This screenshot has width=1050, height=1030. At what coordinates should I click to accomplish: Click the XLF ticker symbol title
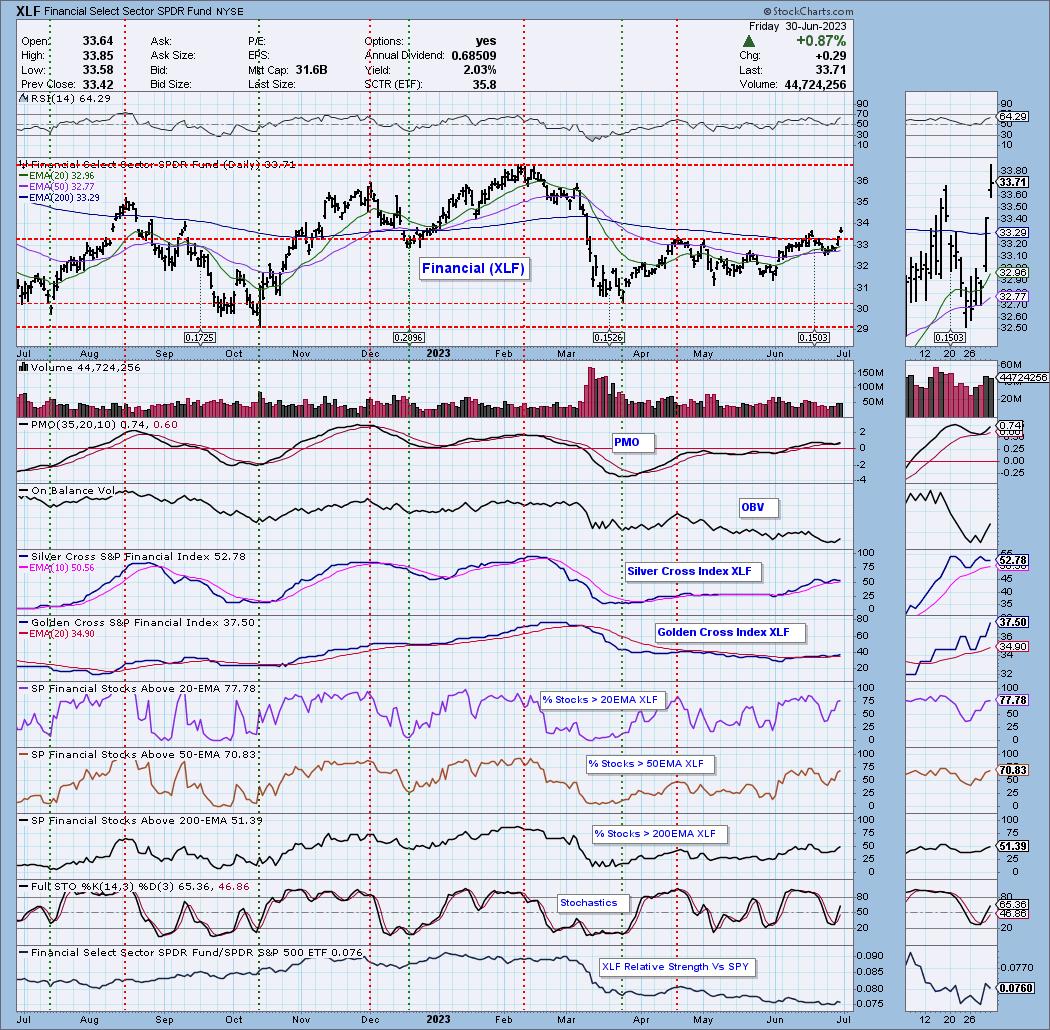(x=28, y=11)
